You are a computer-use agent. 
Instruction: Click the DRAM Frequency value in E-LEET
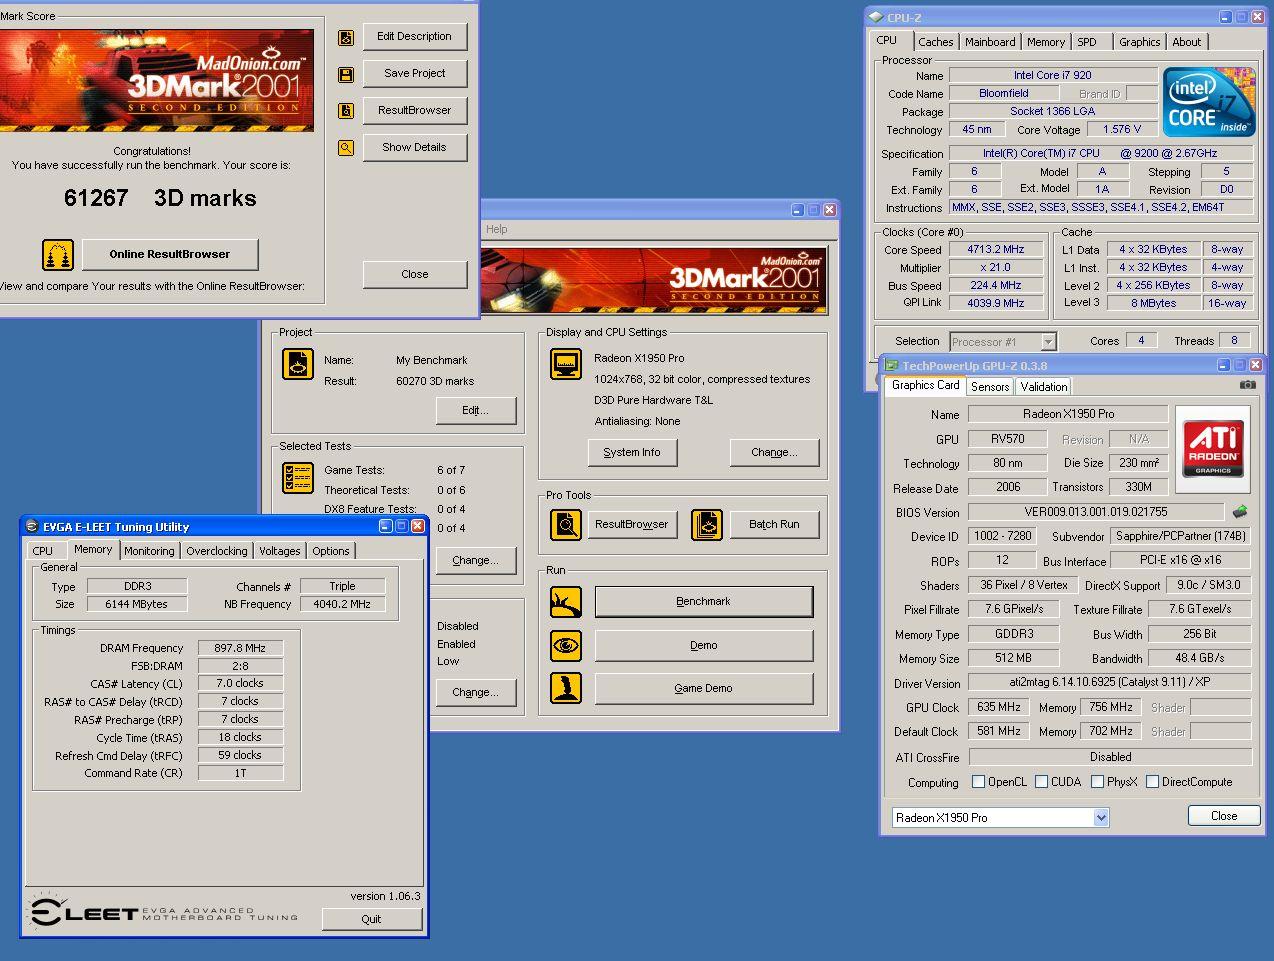(240, 648)
